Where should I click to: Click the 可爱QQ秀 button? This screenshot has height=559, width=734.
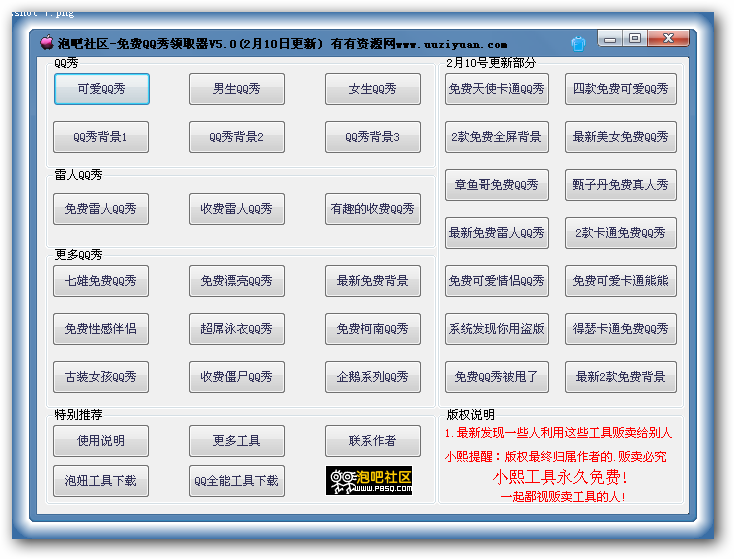click(102, 89)
